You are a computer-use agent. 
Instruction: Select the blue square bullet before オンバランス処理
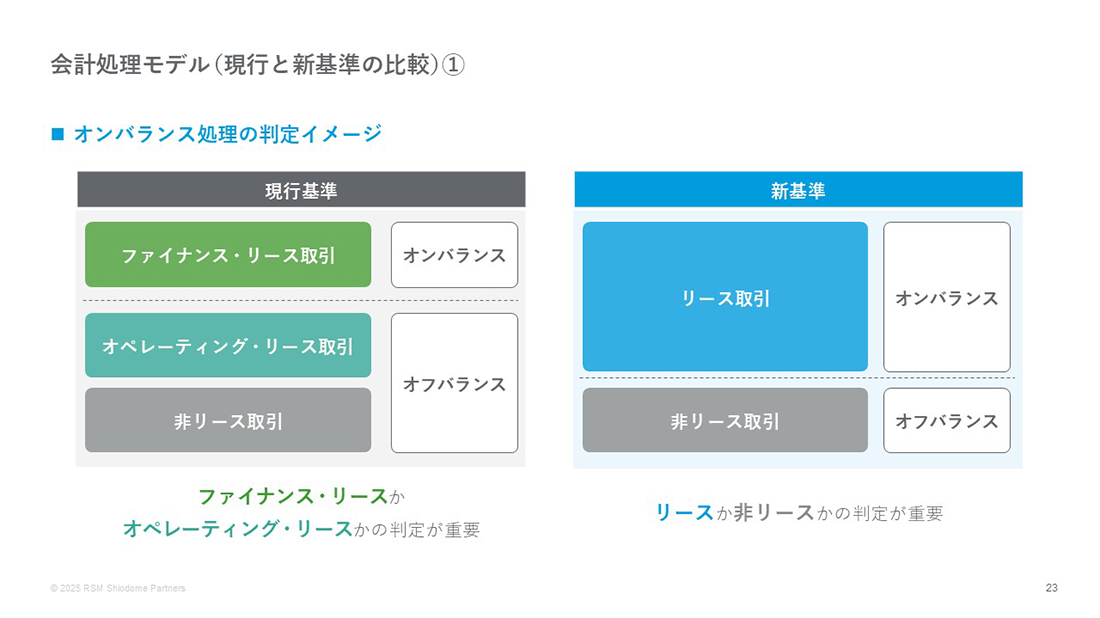coord(58,133)
